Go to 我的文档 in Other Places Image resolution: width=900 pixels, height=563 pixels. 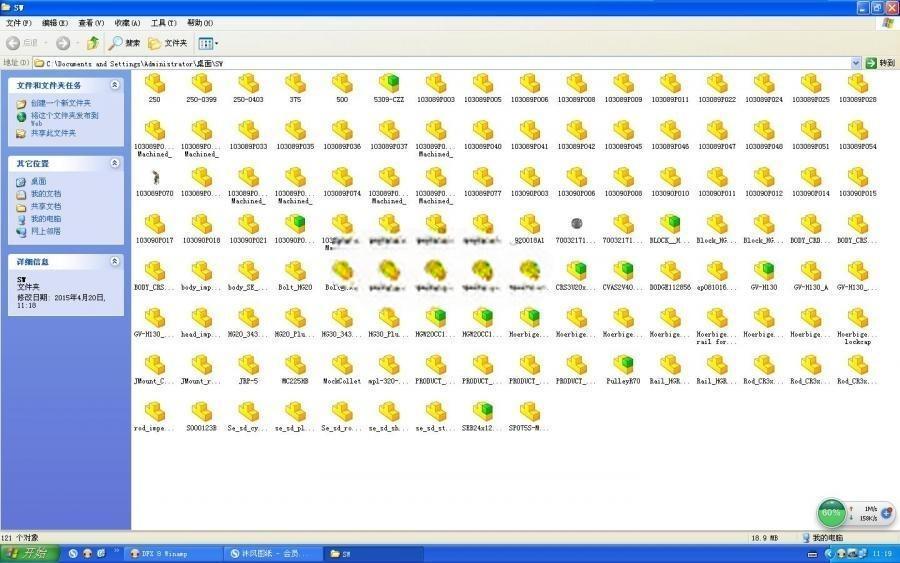pyautogui.click(x=45, y=194)
